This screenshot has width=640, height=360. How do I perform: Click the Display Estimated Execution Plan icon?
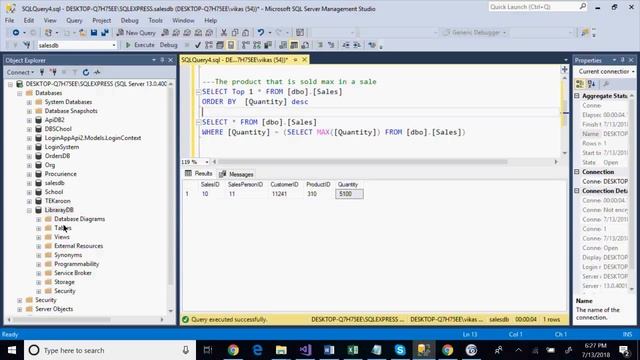209,45
